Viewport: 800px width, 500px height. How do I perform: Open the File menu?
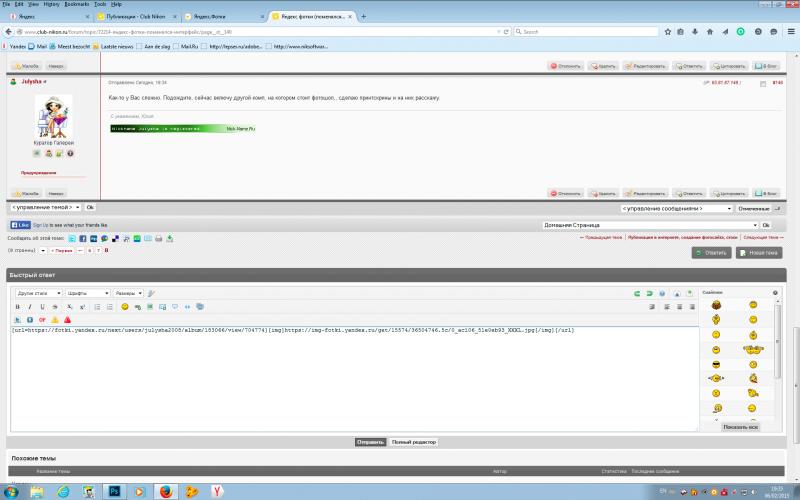coord(6,4)
